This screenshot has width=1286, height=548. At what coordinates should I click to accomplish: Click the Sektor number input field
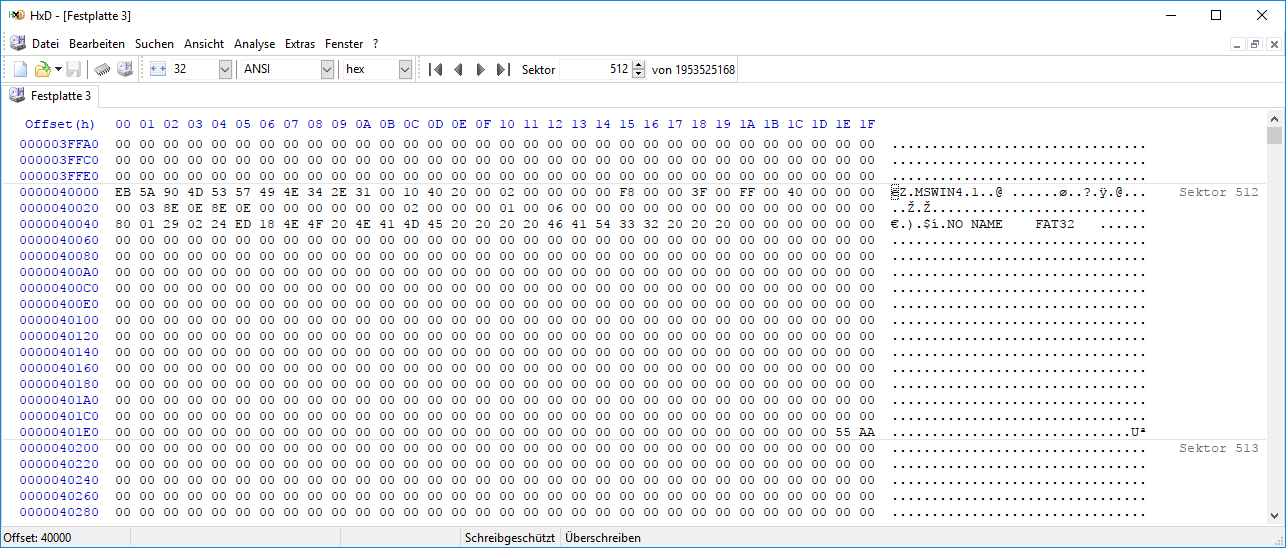click(595, 69)
